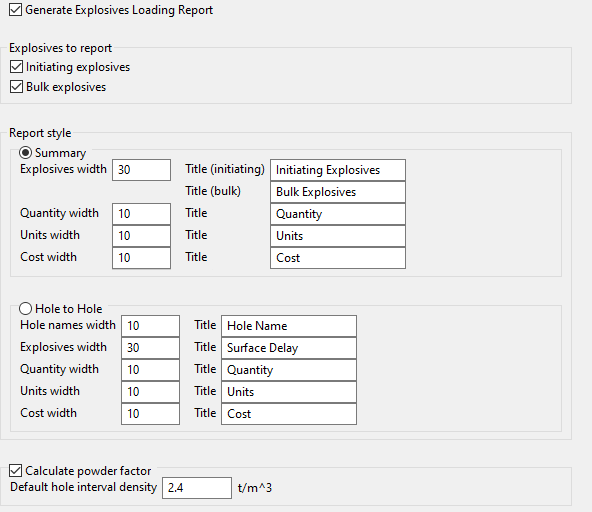Click the Title (bulk) text field
Screen dimensions: 592x512
click(x=338, y=192)
